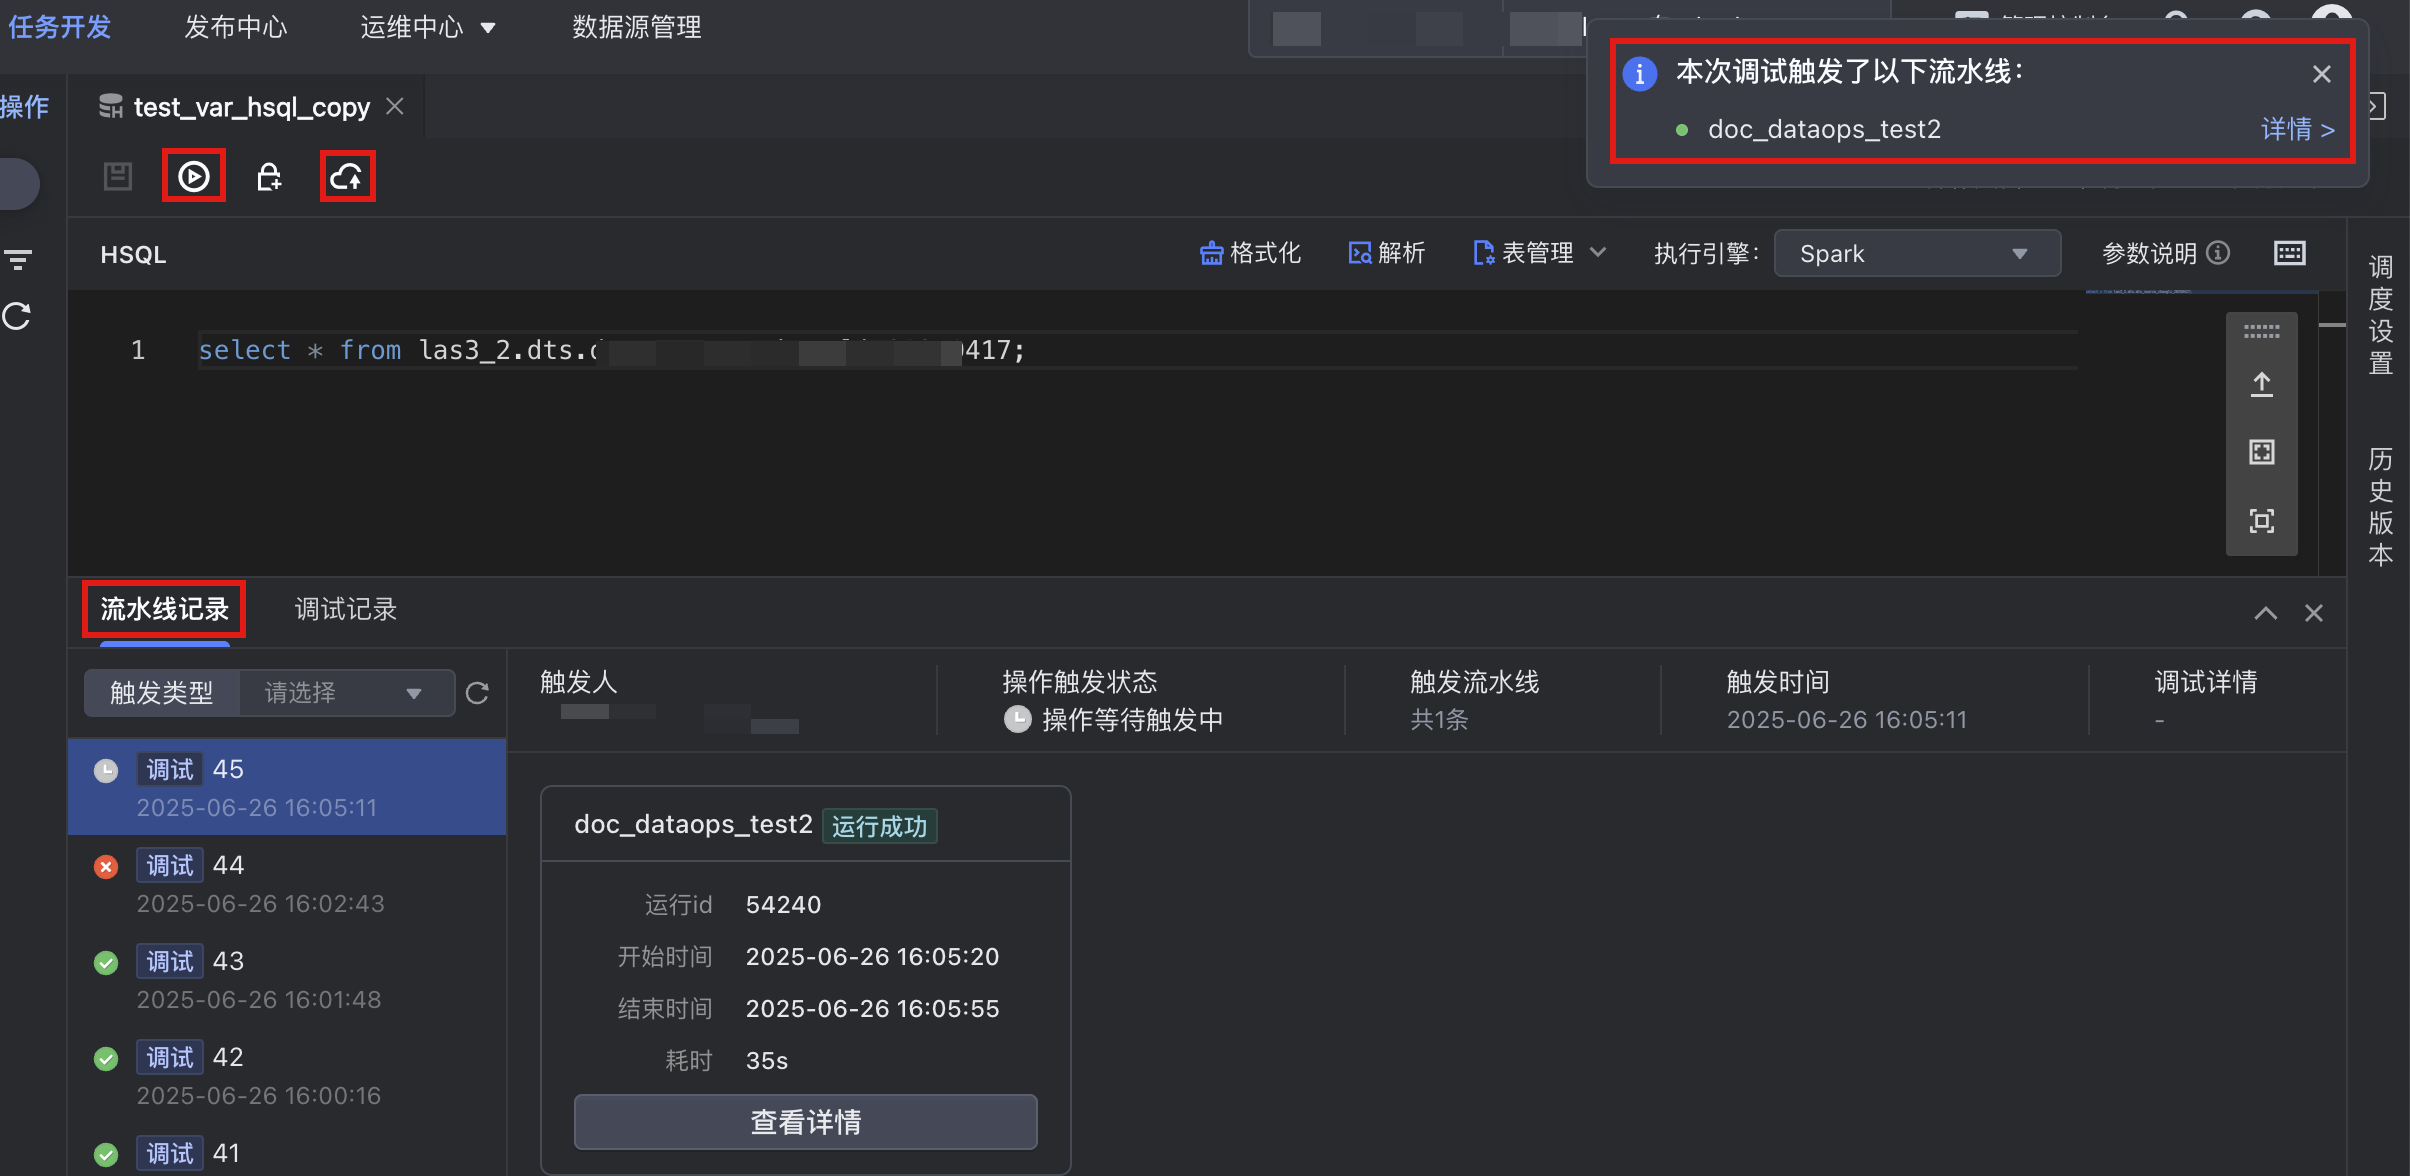Click the cloud upload submit icon
The width and height of the screenshot is (2410, 1176).
tap(347, 177)
